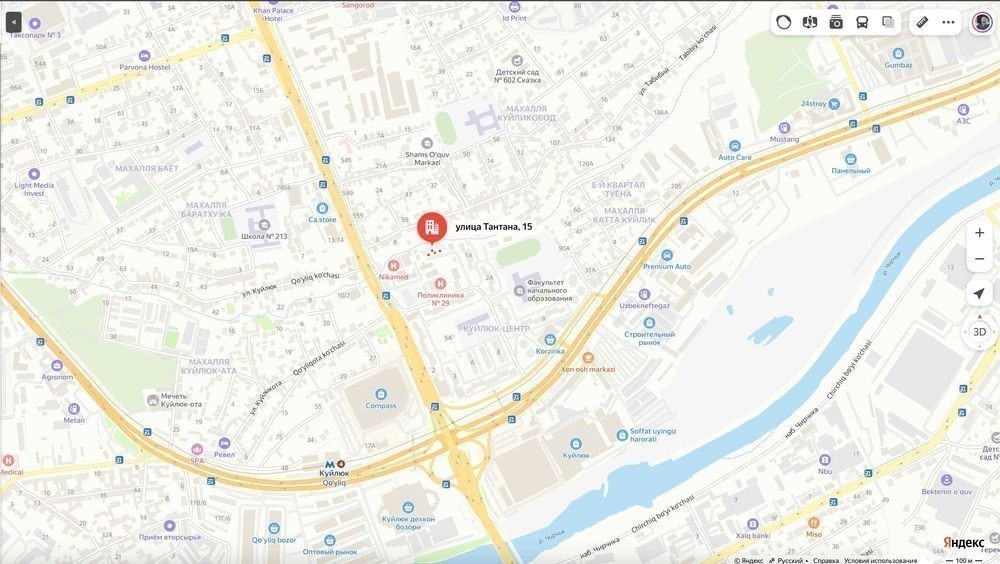Open the traffic layer icon in toolbar
This screenshot has height=564, width=1000.
click(784, 22)
